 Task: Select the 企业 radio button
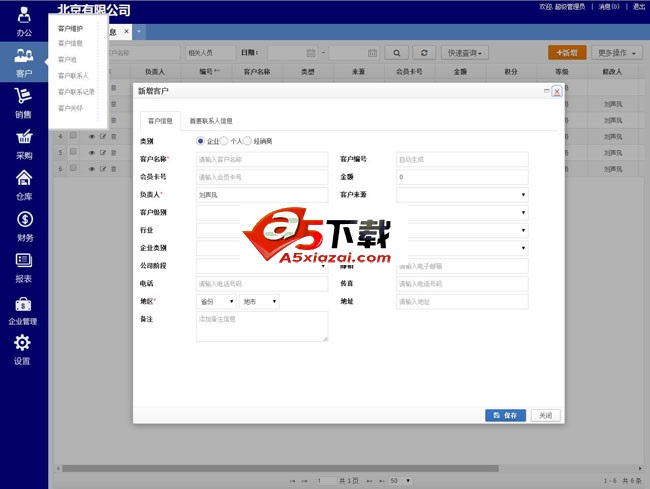point(200,141)
